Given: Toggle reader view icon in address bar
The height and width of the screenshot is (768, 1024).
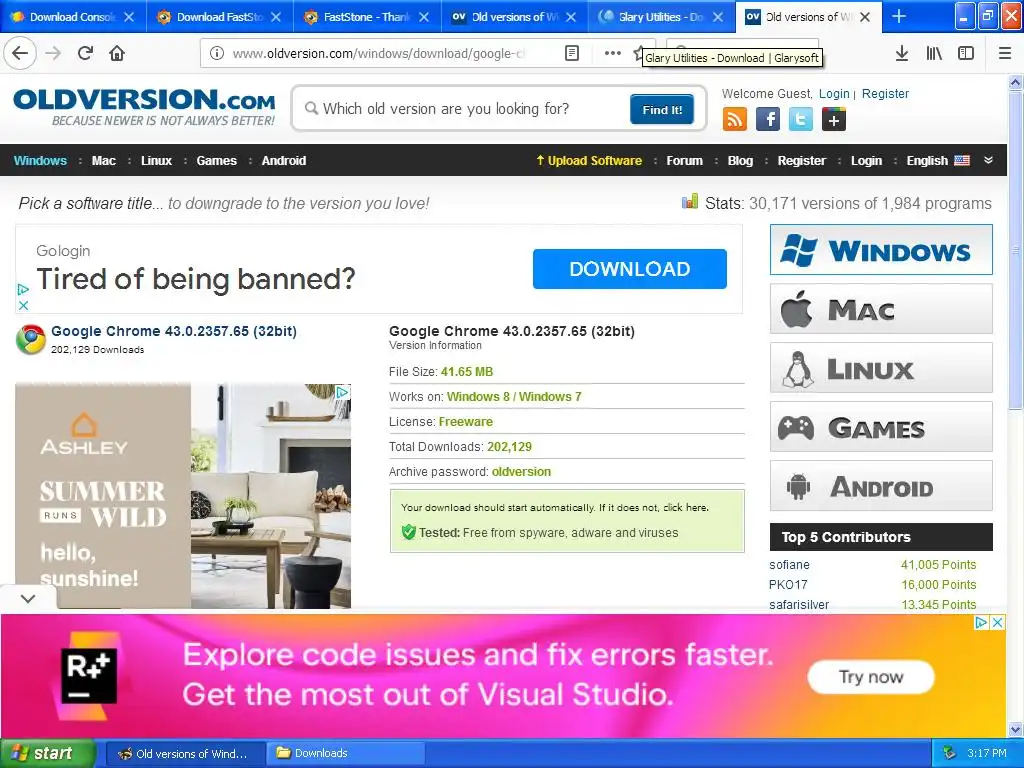Looking at the screenshot, I should pos(571,53).
